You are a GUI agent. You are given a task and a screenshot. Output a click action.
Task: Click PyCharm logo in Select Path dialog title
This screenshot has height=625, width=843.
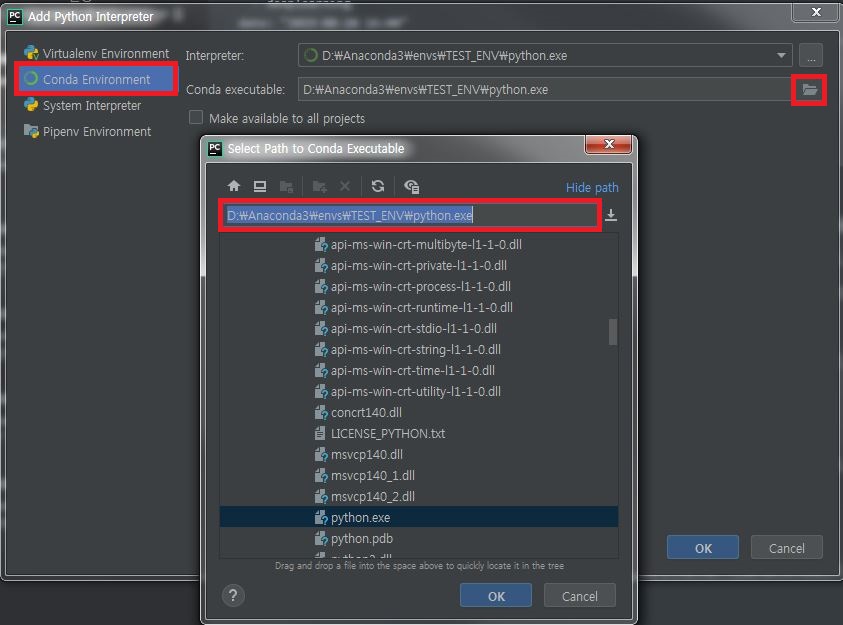[x=215, y=148]
